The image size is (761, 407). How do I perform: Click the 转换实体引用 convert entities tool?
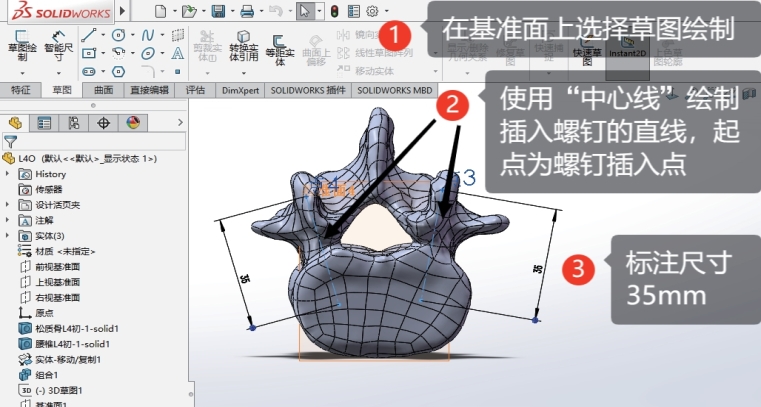(243, 46)
